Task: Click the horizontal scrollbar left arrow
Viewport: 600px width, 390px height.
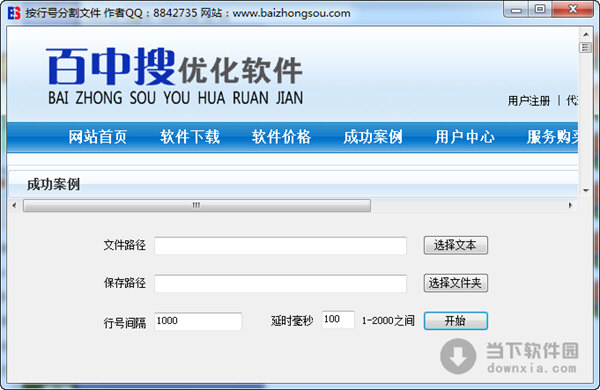Action: 14,205
